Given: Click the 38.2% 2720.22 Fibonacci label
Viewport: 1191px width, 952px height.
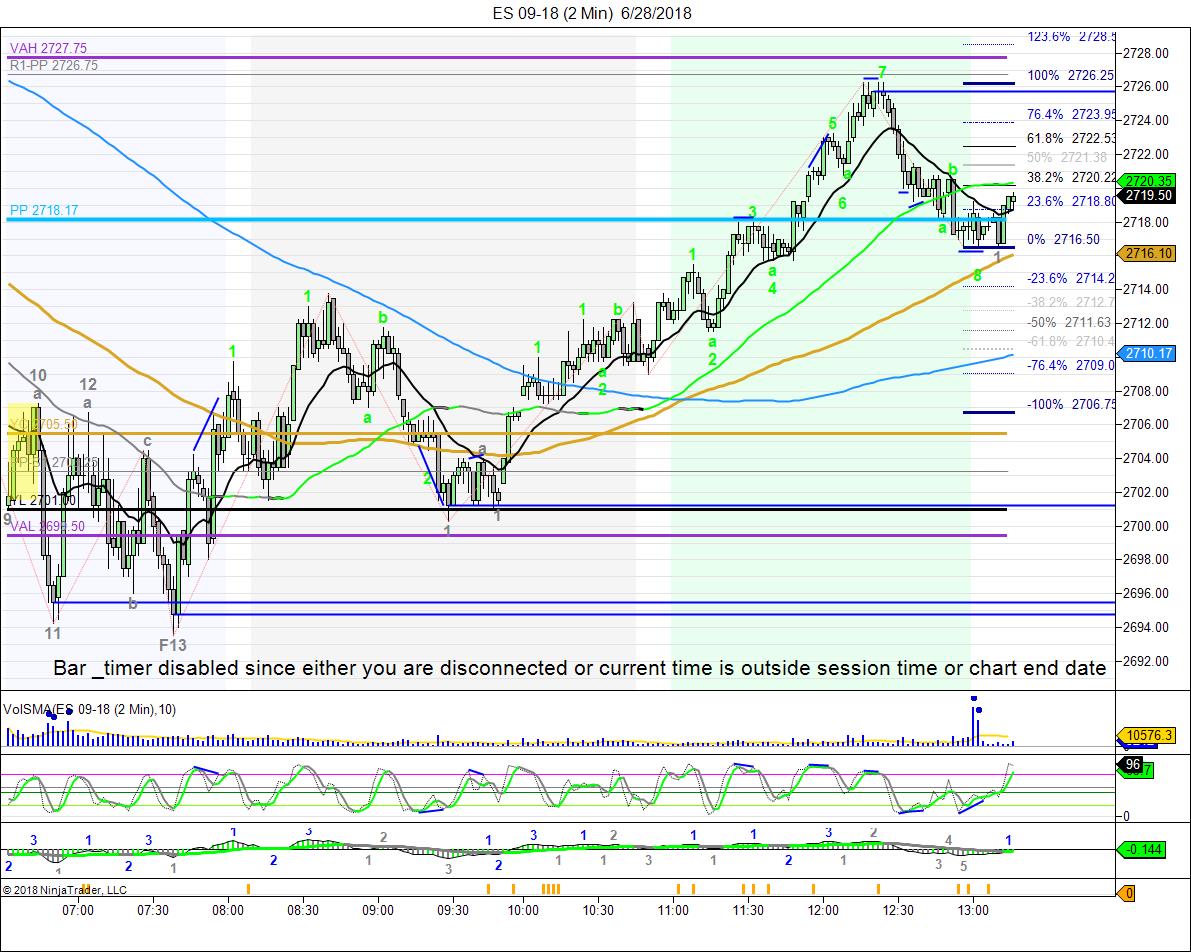Looking at the screenshot, I should click(1072, 177).
